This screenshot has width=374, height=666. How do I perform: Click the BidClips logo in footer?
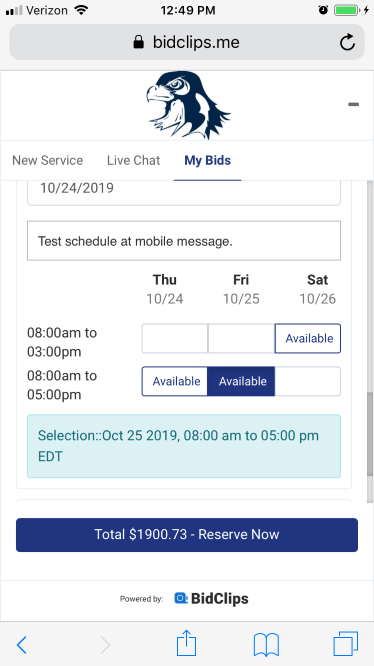click(211, 598)
